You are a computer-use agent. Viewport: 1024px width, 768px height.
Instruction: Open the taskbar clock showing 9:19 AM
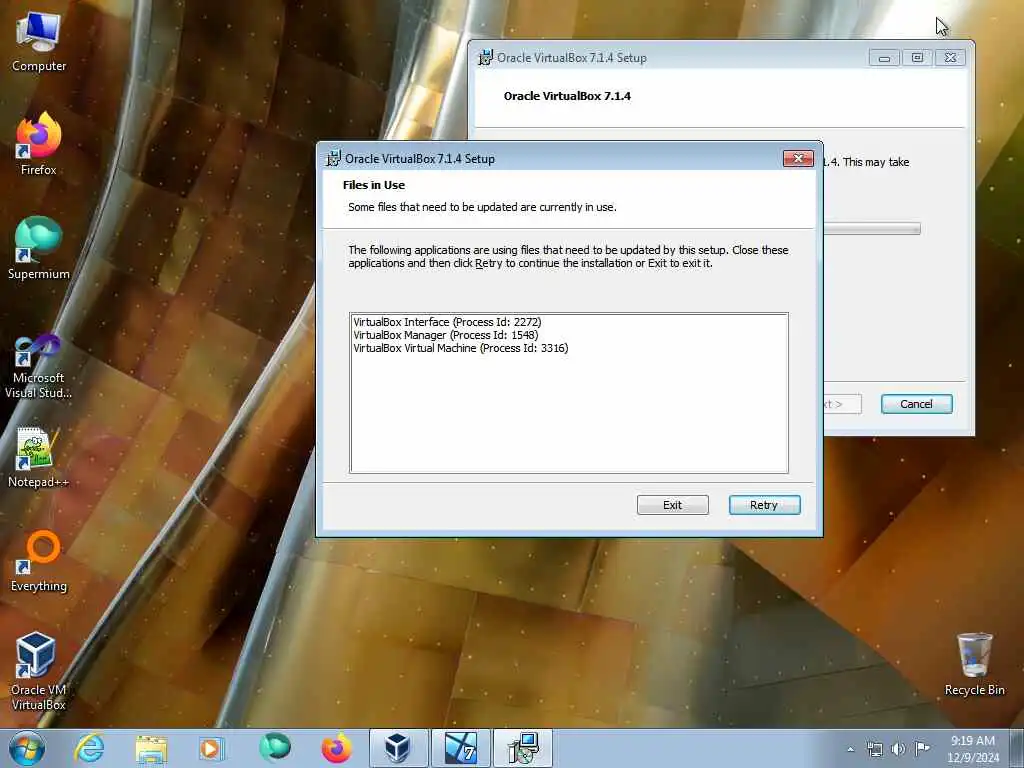pyautogui.click(x=973, y=748)
